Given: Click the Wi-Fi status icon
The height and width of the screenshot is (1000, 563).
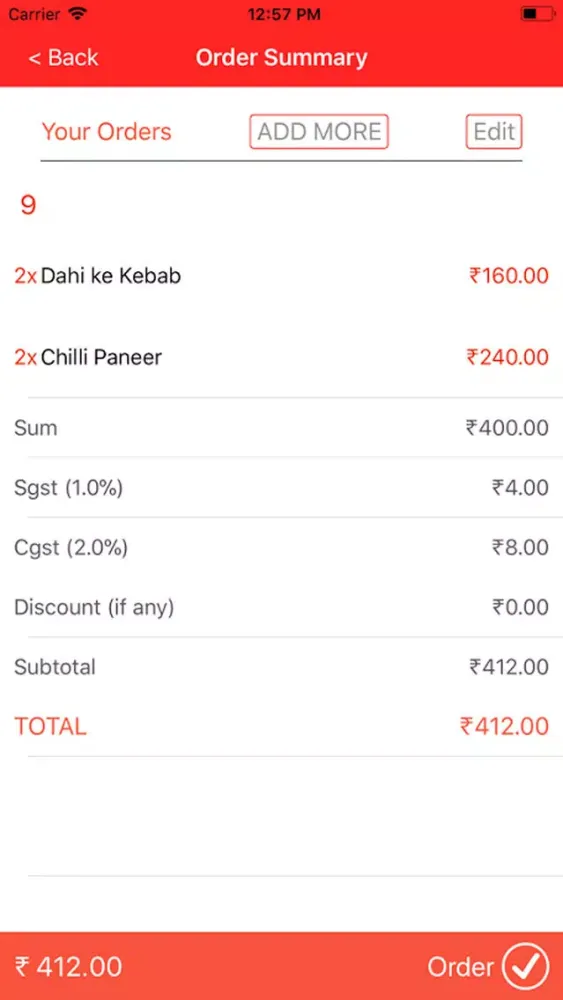Looking at the screenshot, I should pos(78,14).
